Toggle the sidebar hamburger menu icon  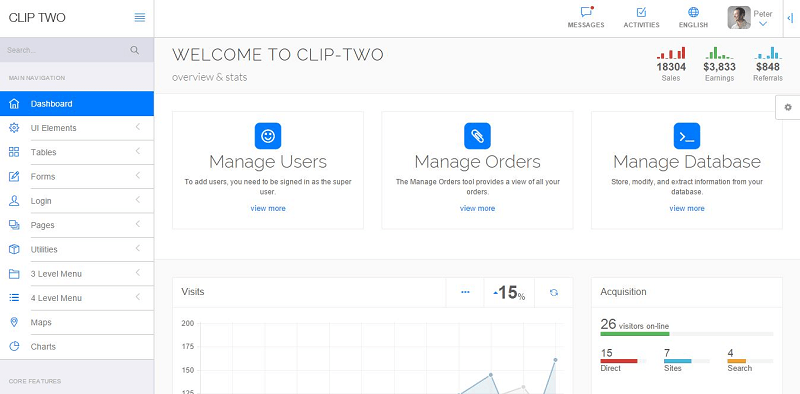(x=139, y=17)
